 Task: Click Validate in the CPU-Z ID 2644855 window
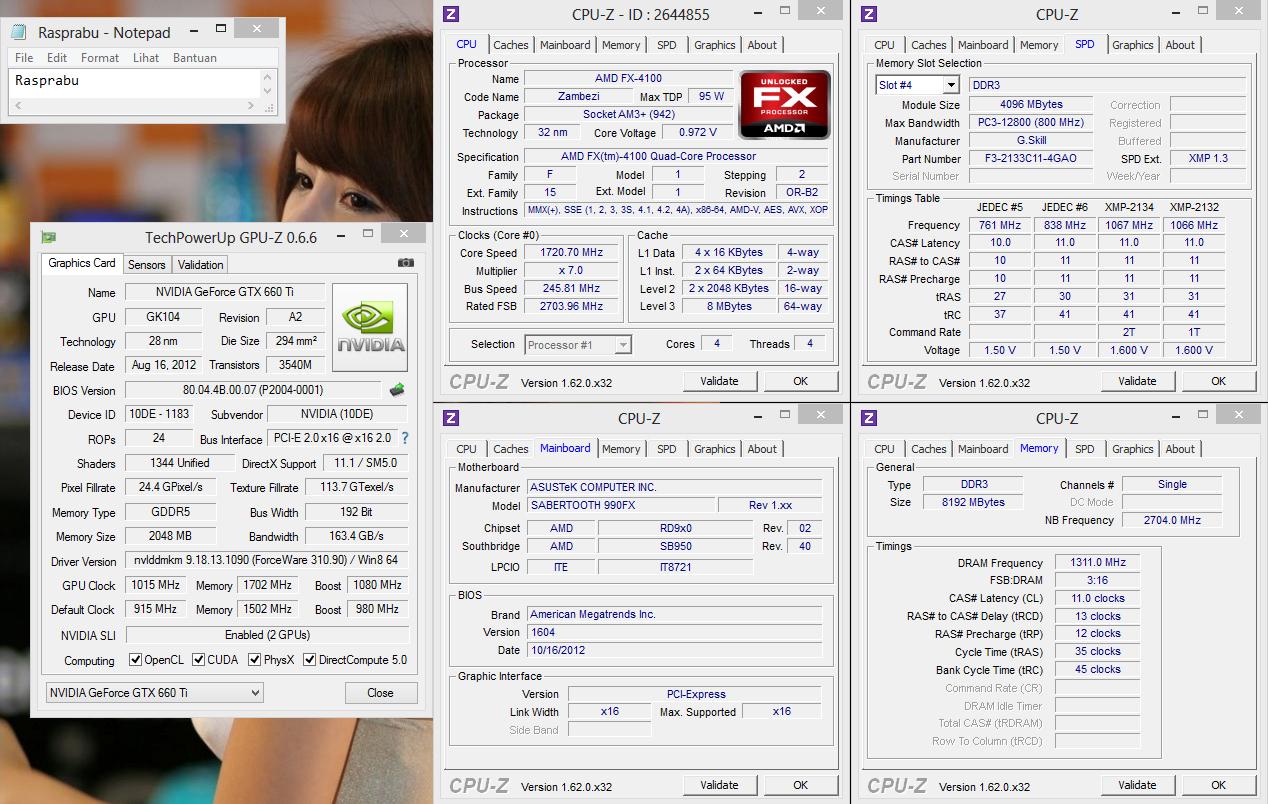719,381
